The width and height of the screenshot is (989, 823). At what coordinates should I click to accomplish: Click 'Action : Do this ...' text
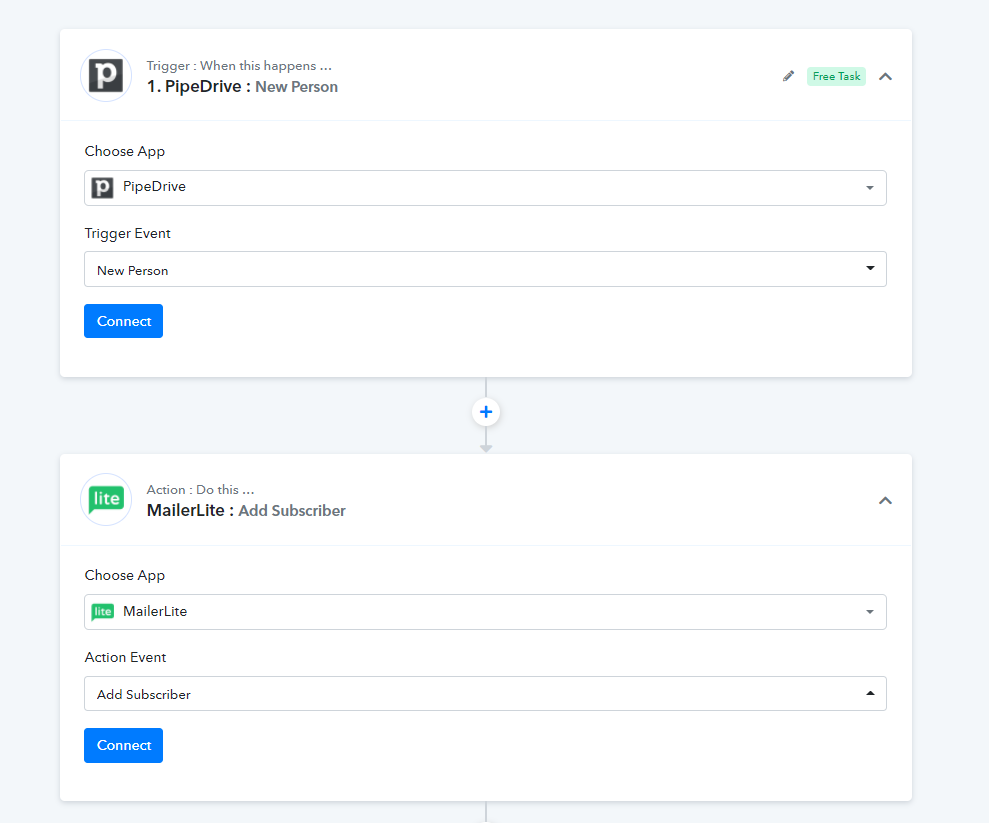[x=201, y=489]
